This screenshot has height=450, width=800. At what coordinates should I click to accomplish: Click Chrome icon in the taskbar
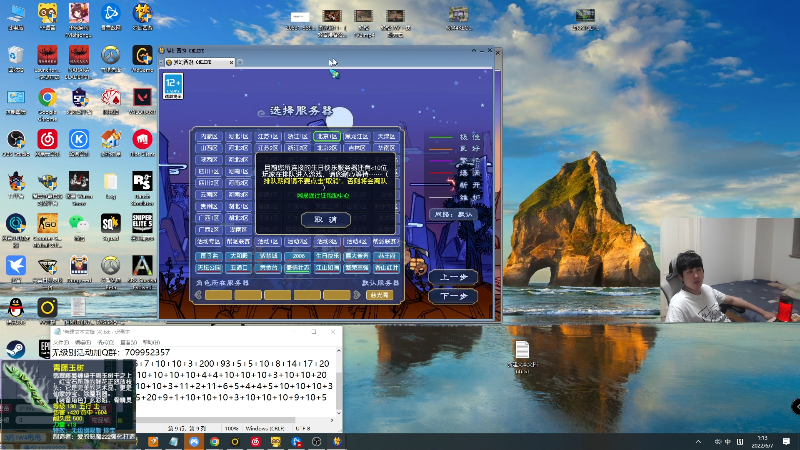214,442
